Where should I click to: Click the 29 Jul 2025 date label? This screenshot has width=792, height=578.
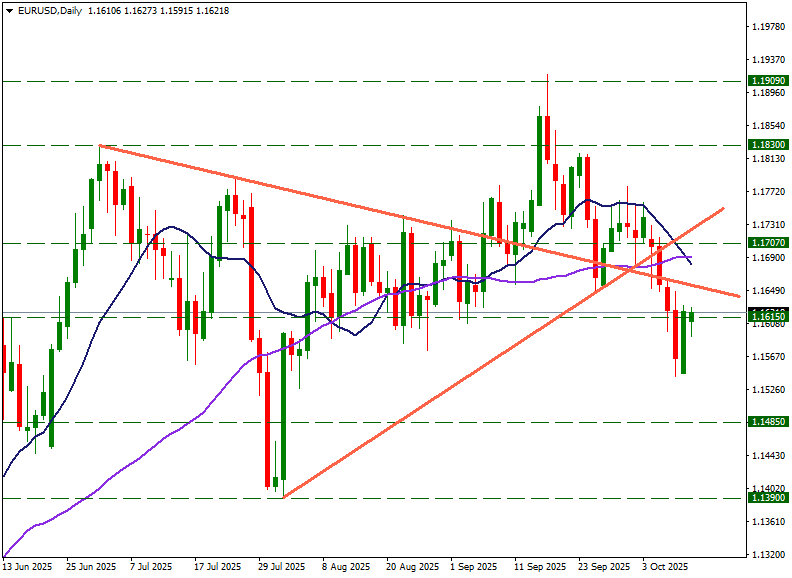click(282, 567)
